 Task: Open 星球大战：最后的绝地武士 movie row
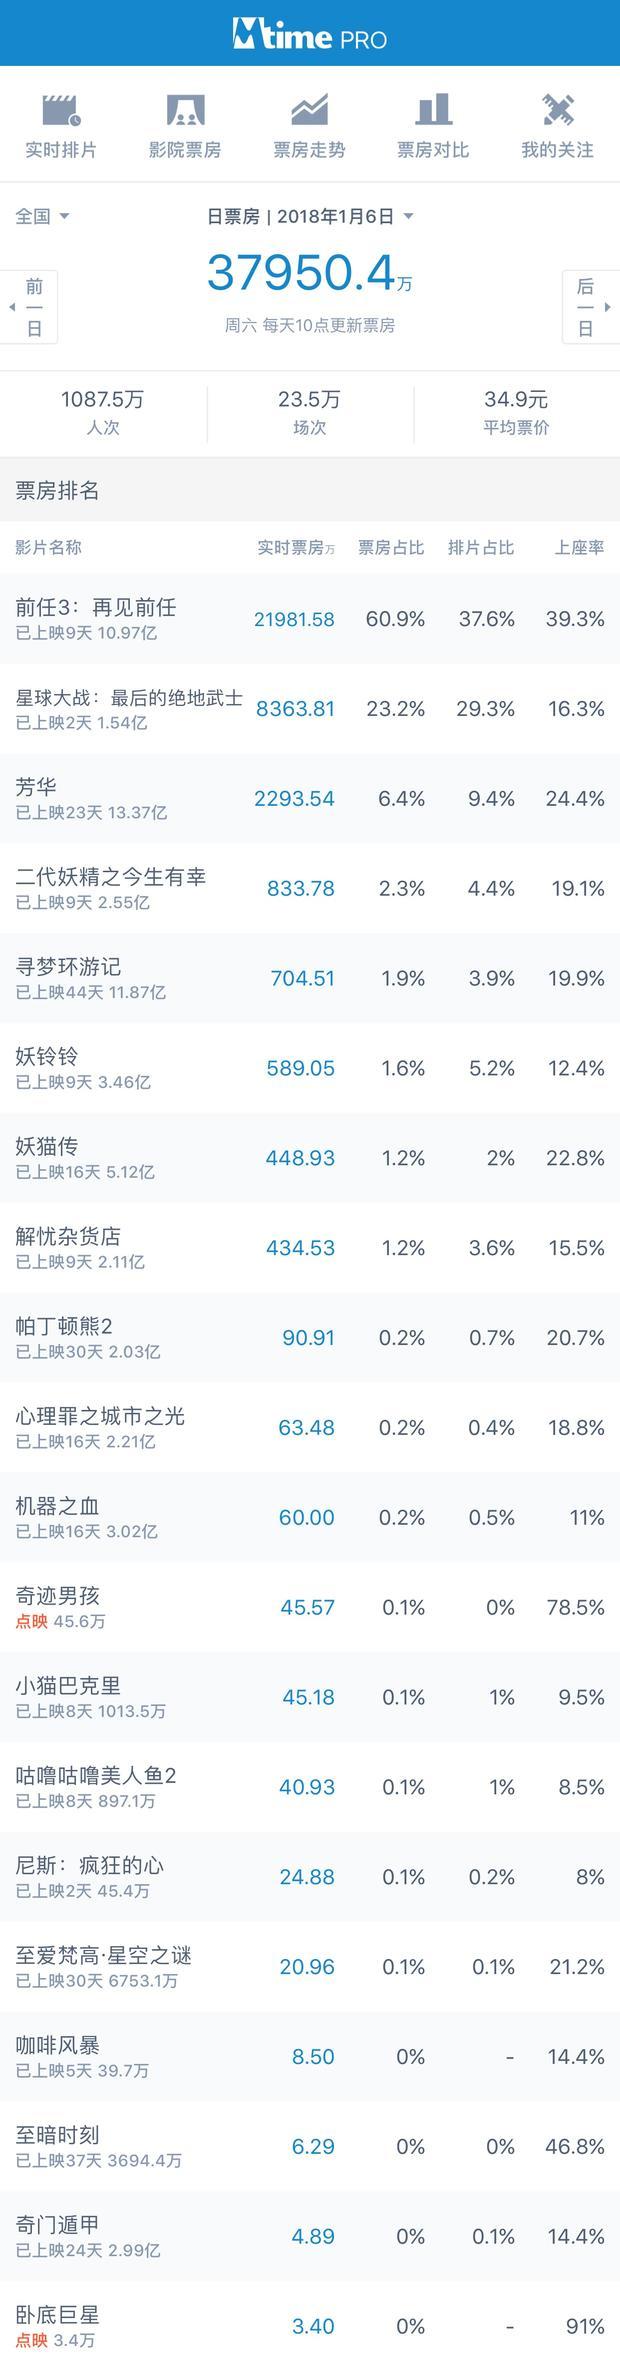click(x=310, y=708)
